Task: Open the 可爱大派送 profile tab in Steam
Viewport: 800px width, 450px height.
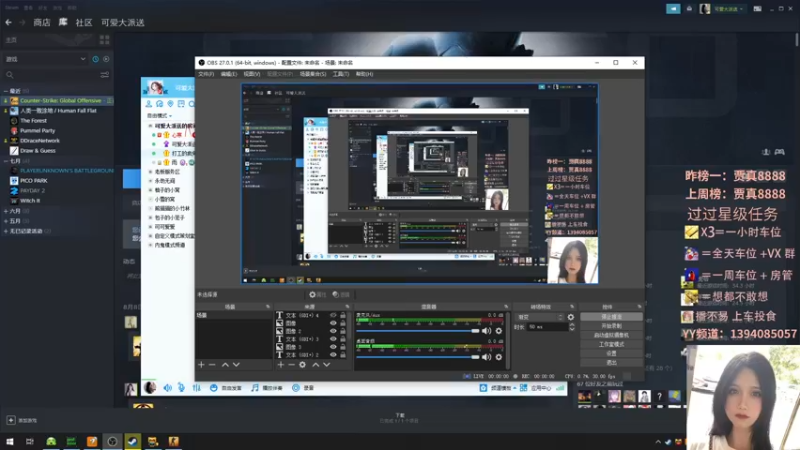Action: pyautogui.click(x=122, y=22)
